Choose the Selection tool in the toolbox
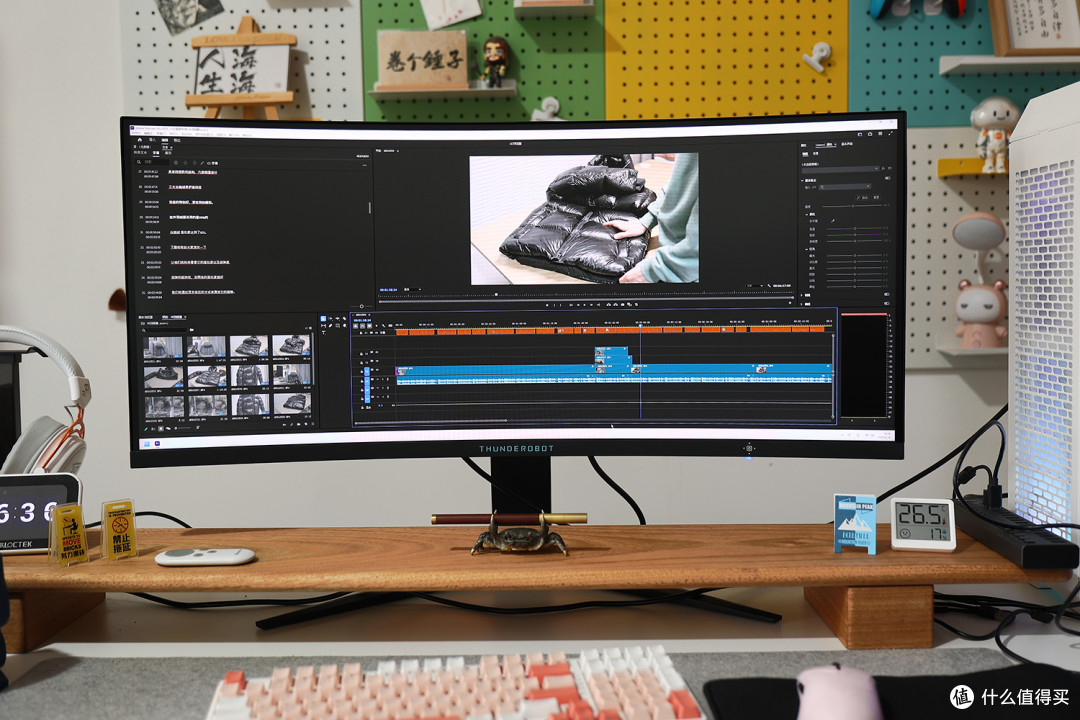 [x=323, y=318]
